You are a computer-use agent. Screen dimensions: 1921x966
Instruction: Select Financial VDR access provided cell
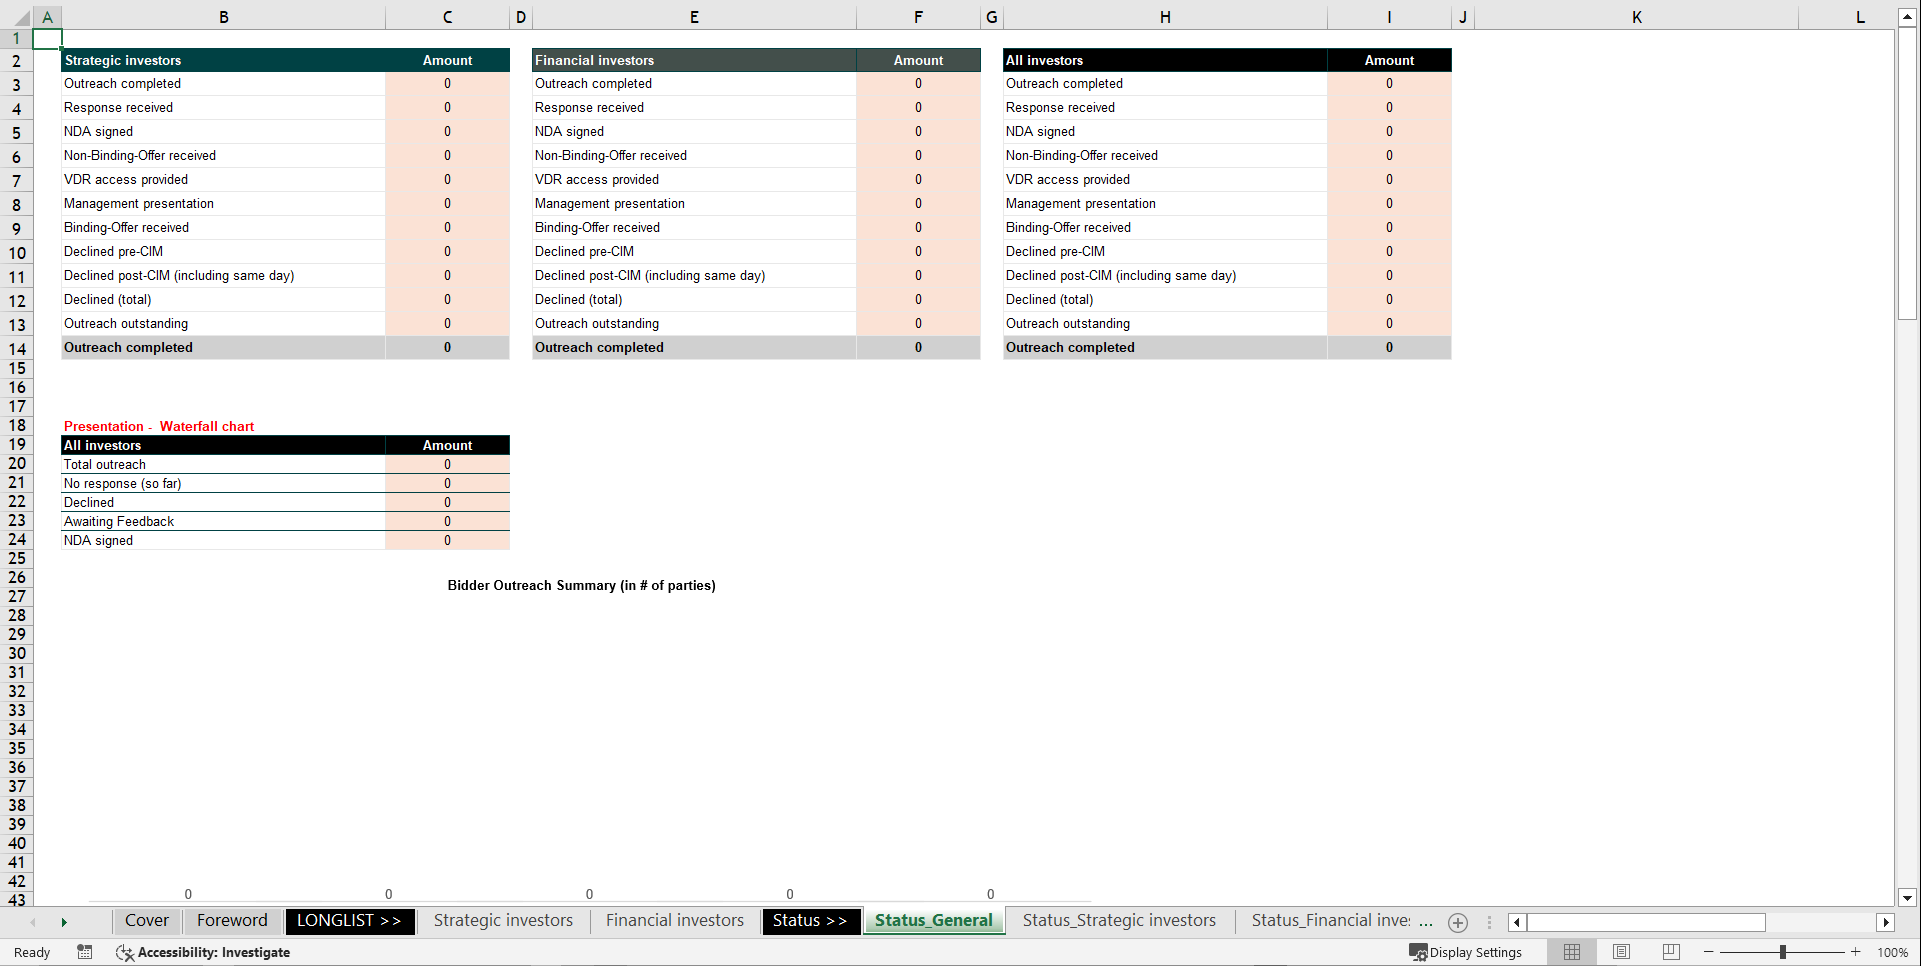694,180
